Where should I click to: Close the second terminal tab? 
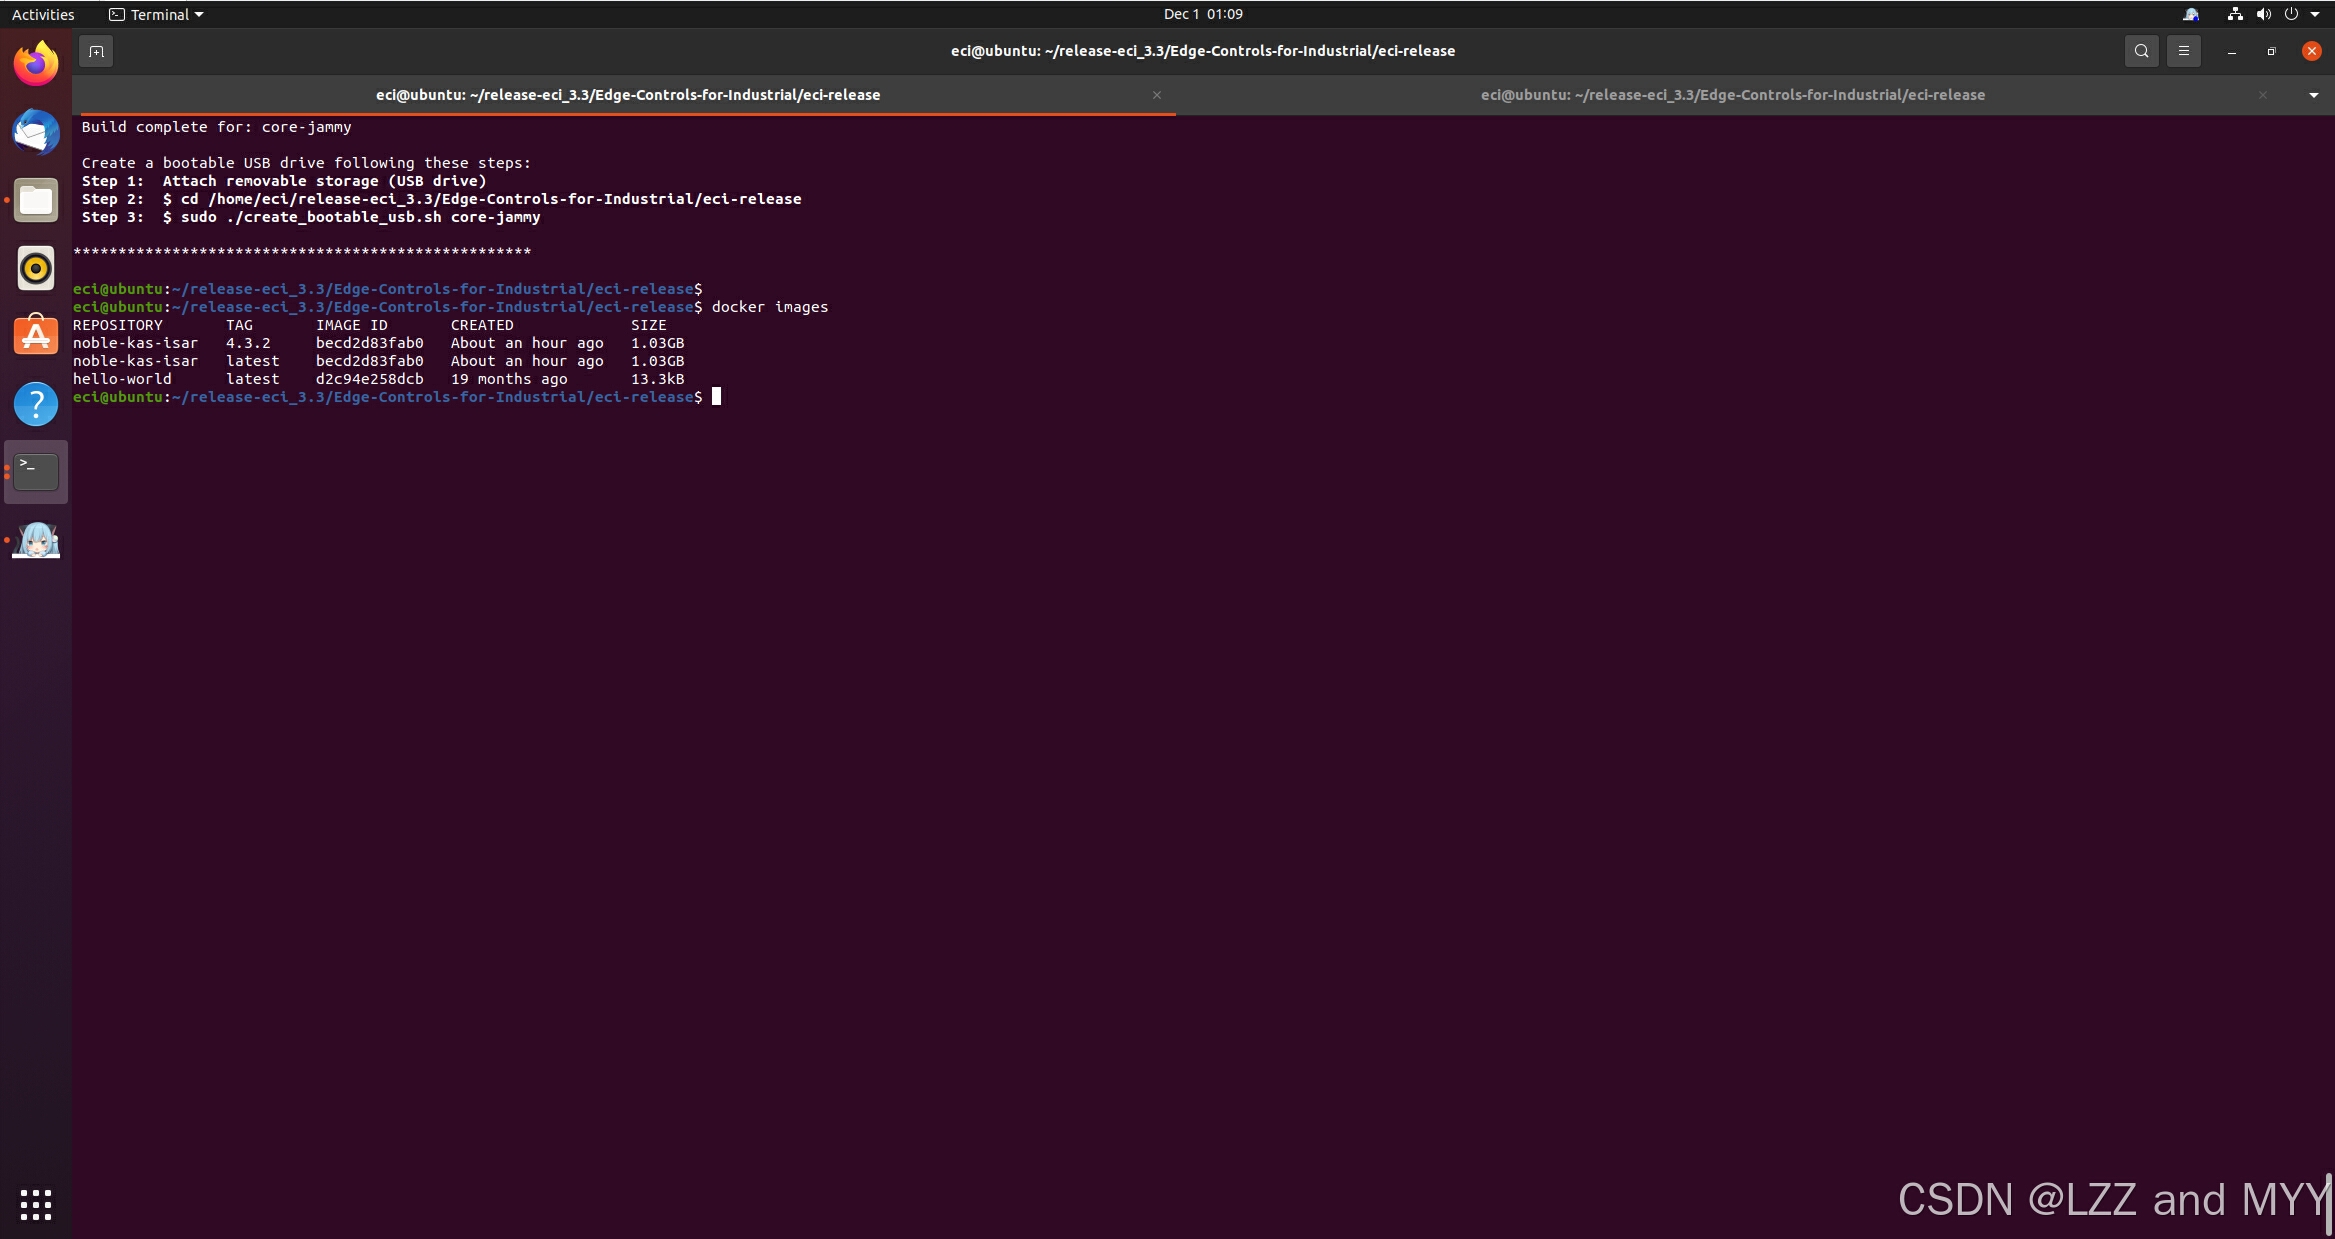tap(2262, 95)
